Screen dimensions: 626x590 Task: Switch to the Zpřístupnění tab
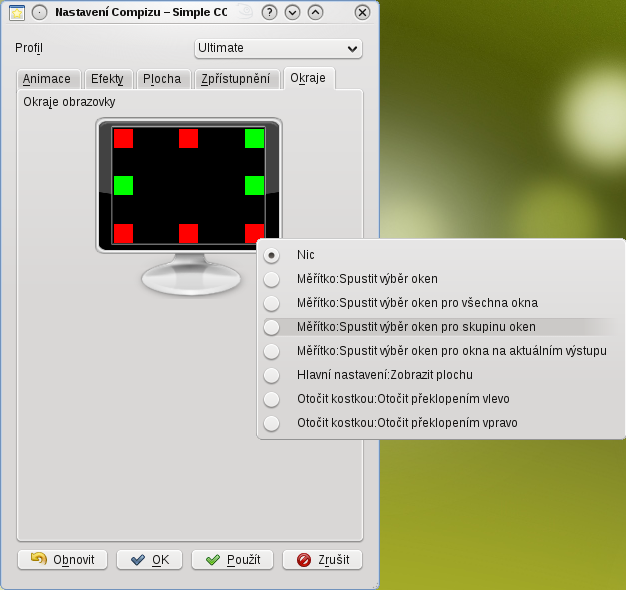point(236,79)
